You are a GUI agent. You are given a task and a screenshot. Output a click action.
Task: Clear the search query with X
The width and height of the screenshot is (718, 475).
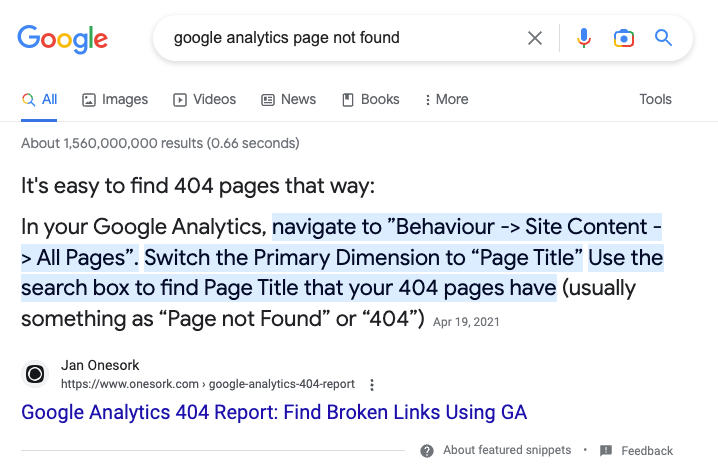[534, 38]
